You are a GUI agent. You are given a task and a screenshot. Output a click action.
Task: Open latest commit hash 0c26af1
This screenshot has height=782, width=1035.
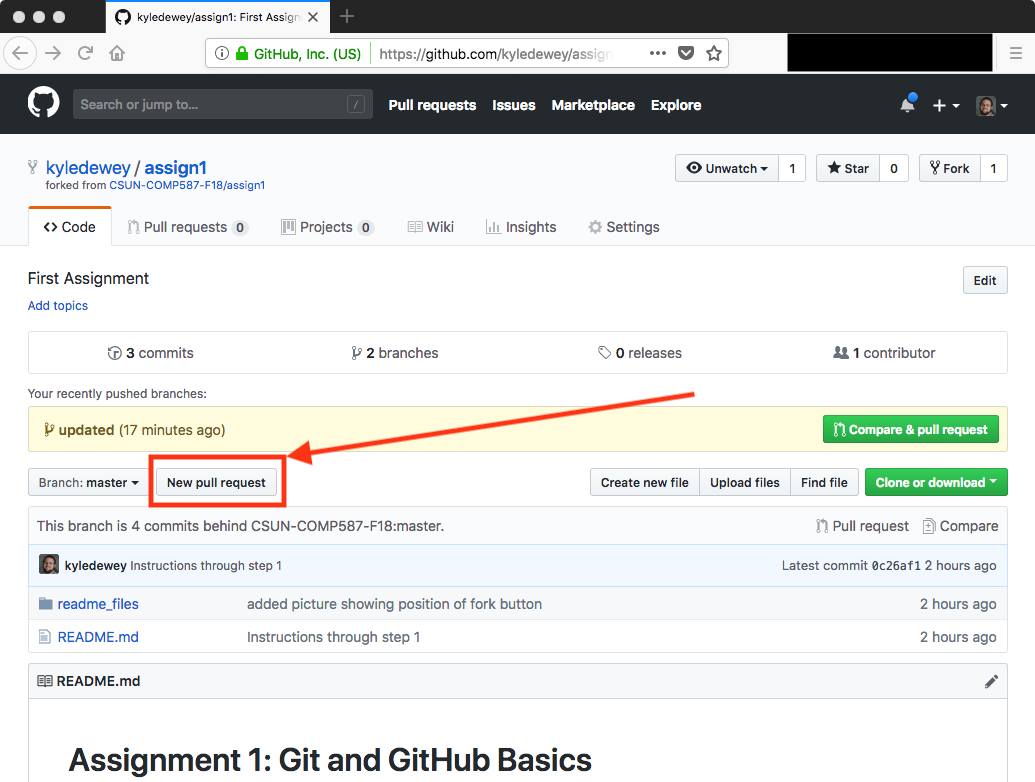click(896, 566)
